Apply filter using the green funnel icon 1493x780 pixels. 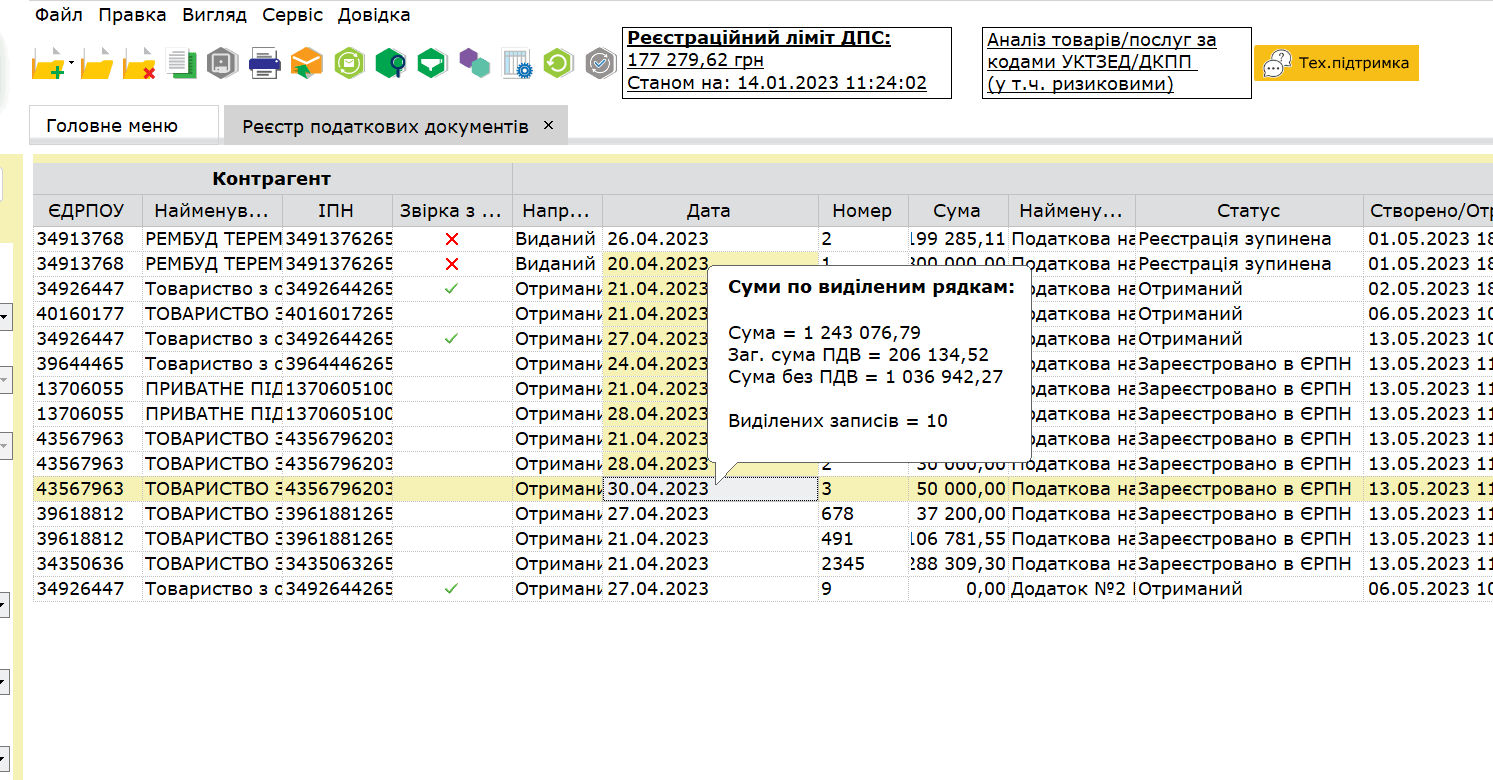pos(431,64)
